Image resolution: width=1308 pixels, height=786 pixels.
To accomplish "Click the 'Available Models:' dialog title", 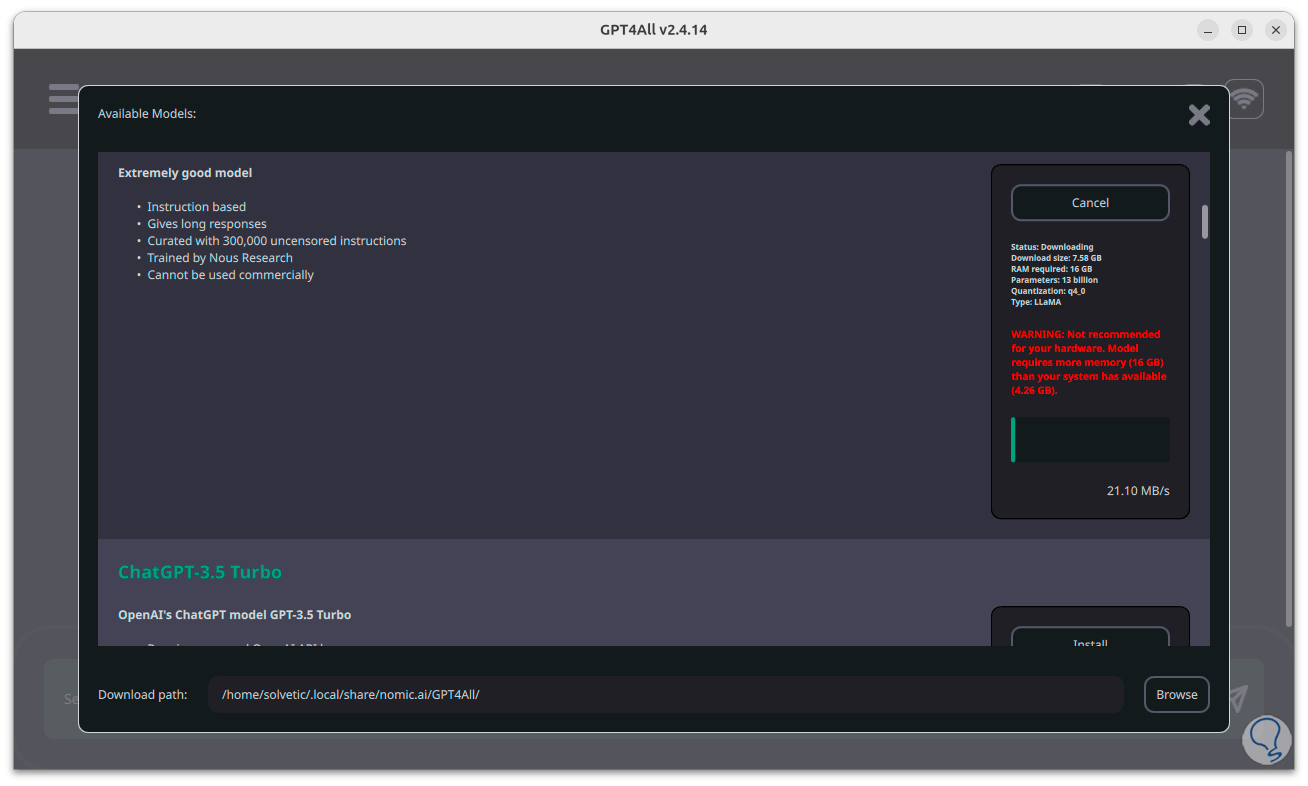I will click(x=147, y=114).
